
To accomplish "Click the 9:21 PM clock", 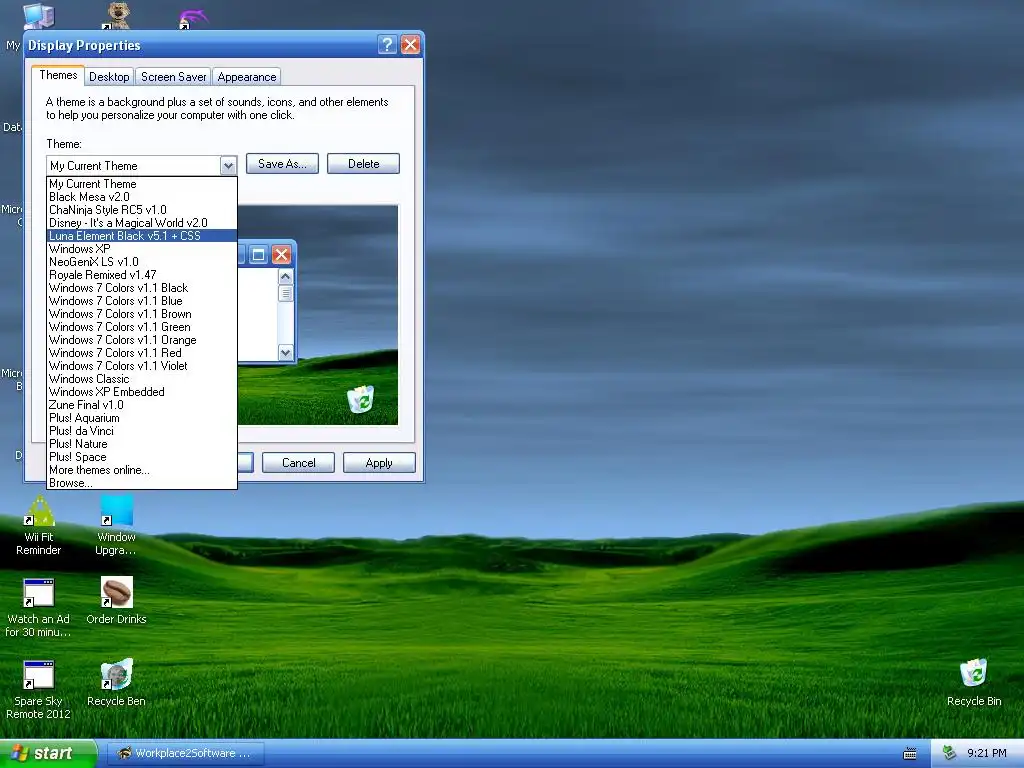I will coord(987,753).
